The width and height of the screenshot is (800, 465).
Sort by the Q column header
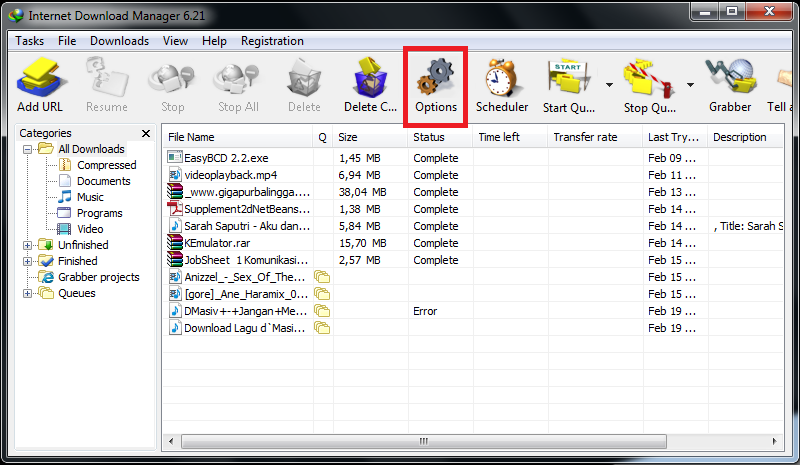[x=322, y=137]
